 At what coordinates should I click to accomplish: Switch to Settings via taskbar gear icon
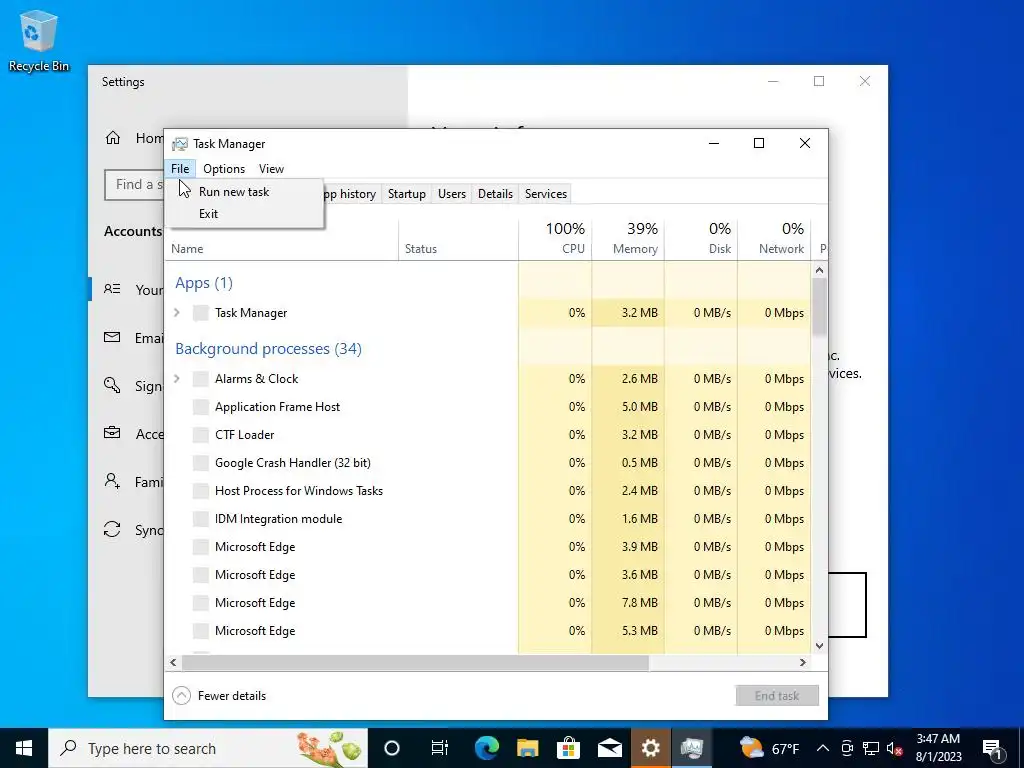click(650, 748)
